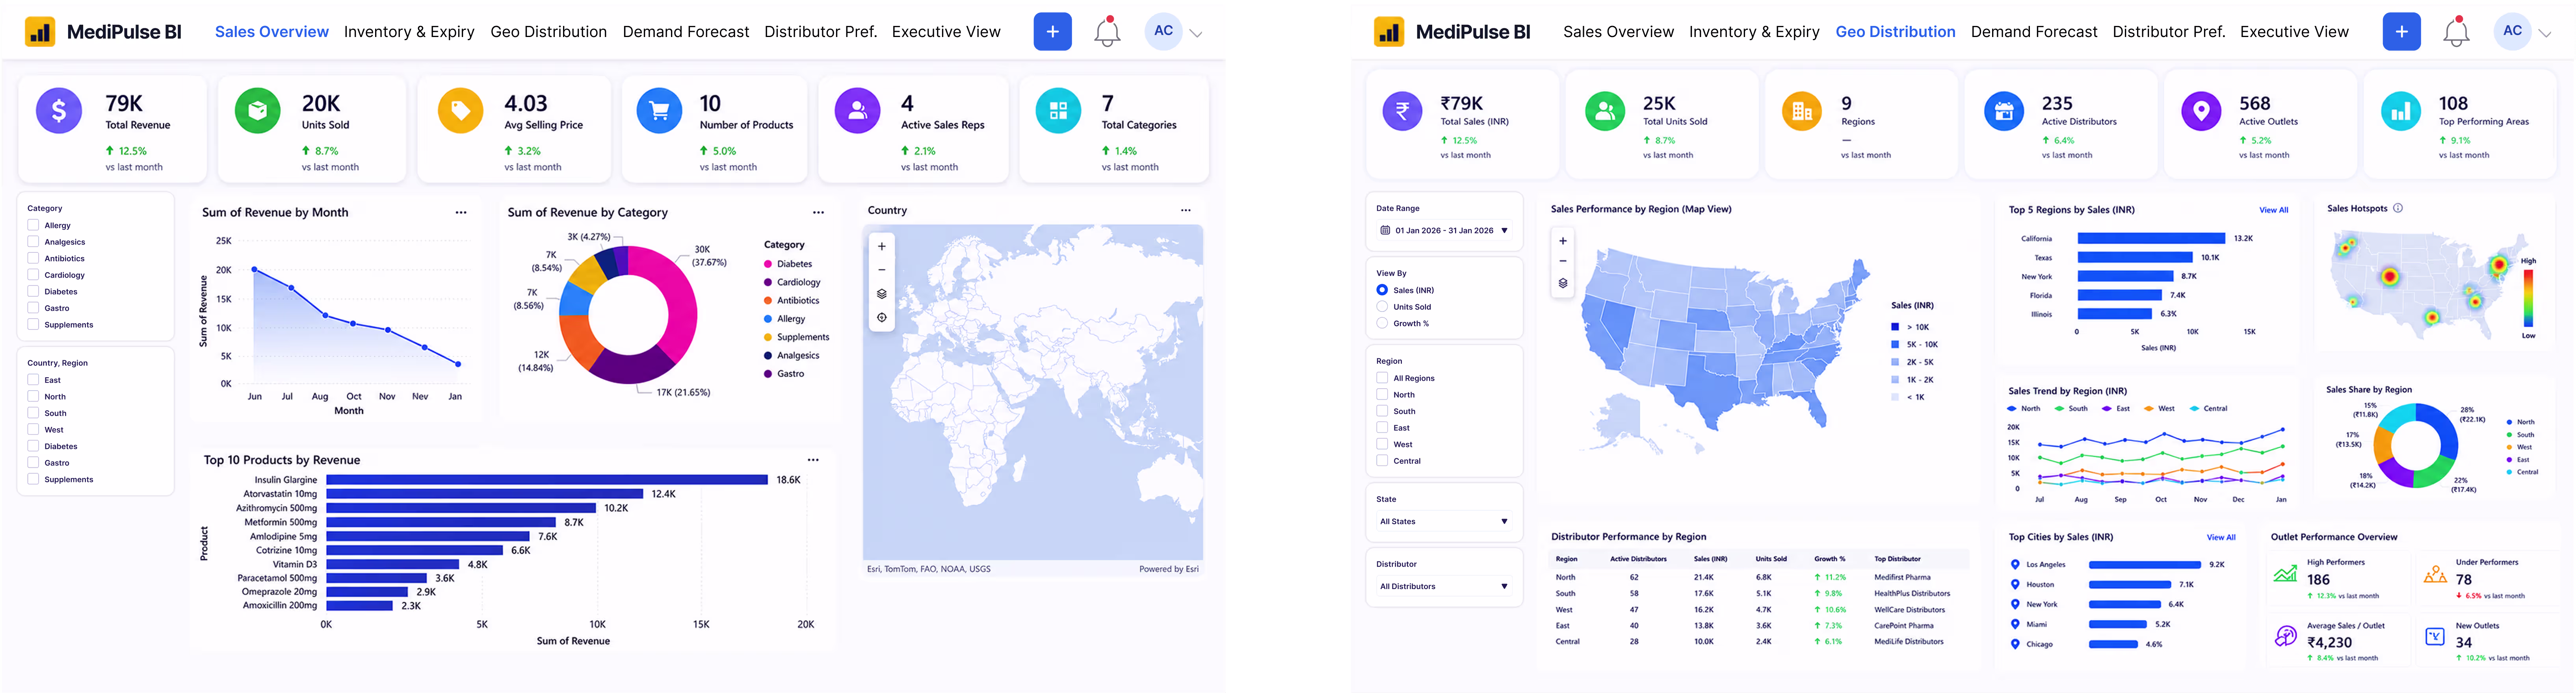This screenshot has height=693, width=2576.
Task: Open notifications bell in the left dashboard
Action: pyautogui.click(x=1107, y=32)
